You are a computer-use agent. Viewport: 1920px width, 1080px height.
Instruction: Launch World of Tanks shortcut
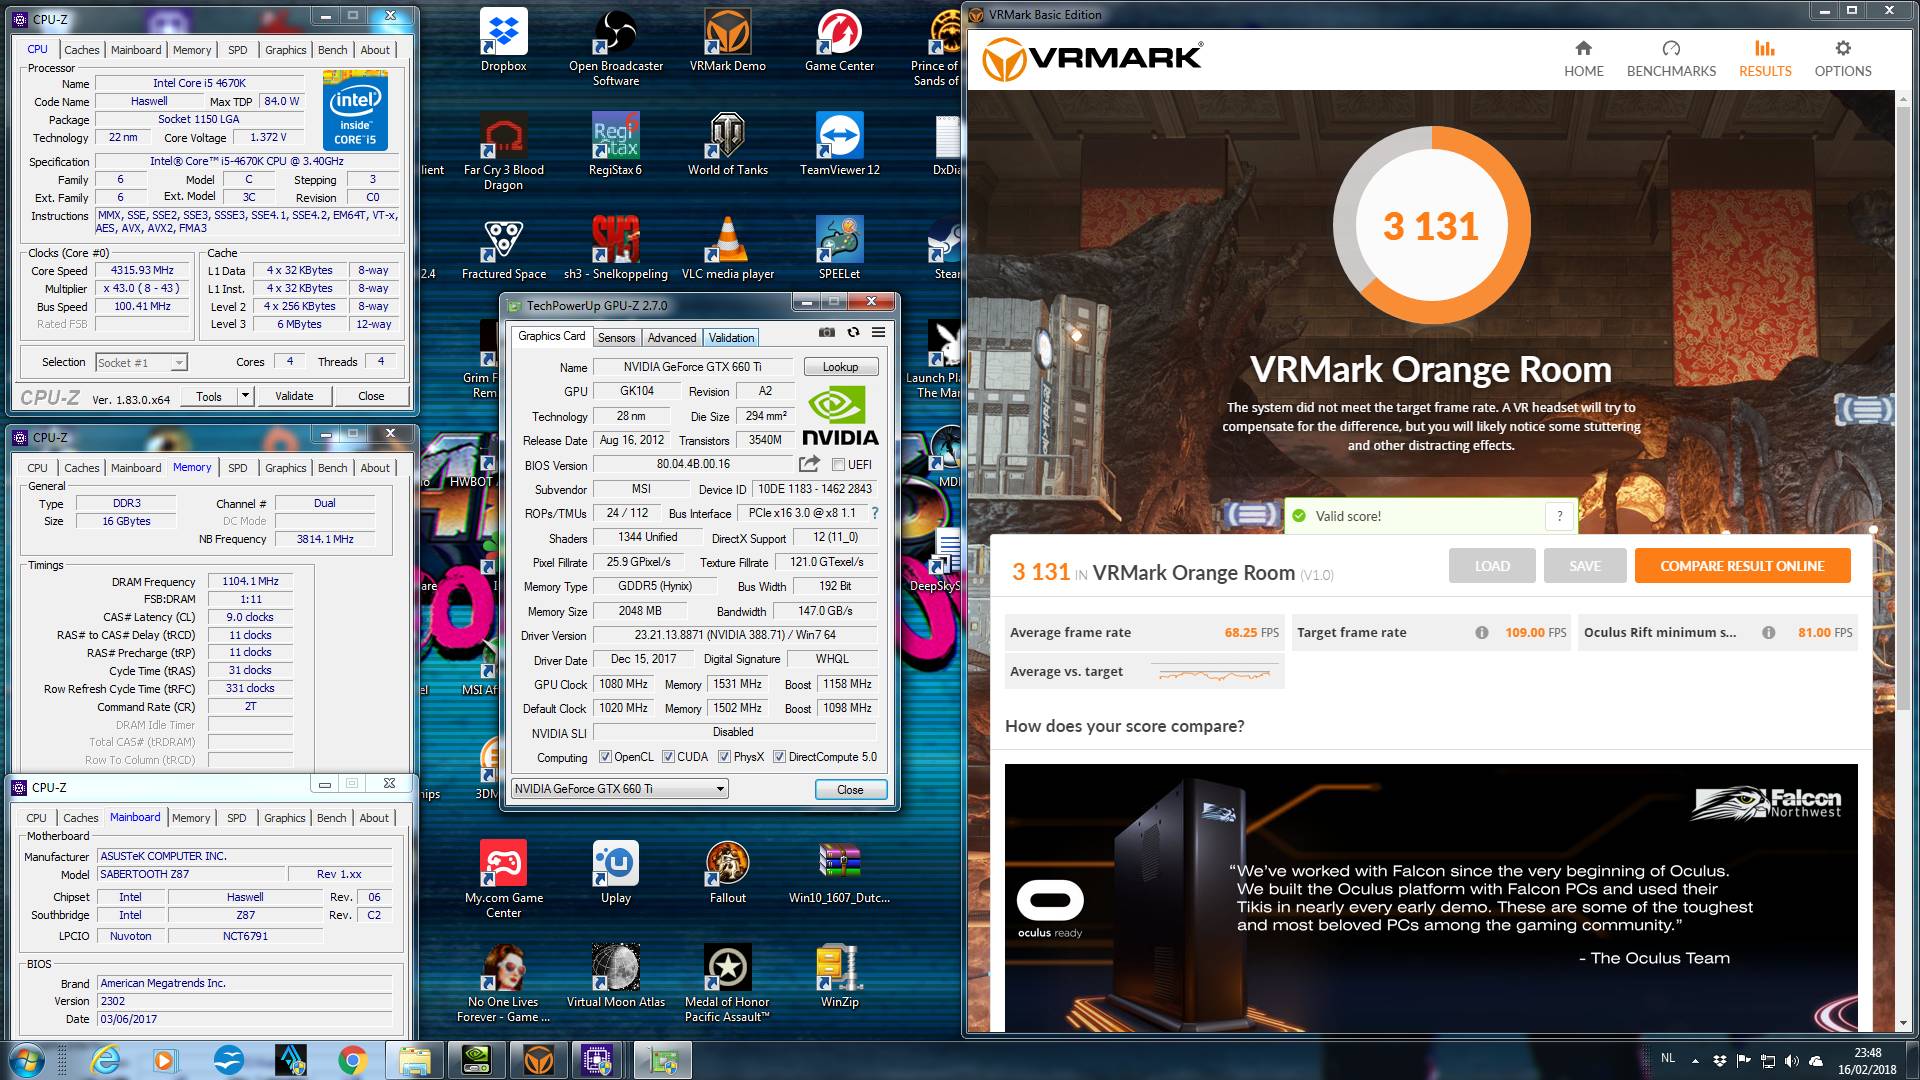[x=727, y=144]
